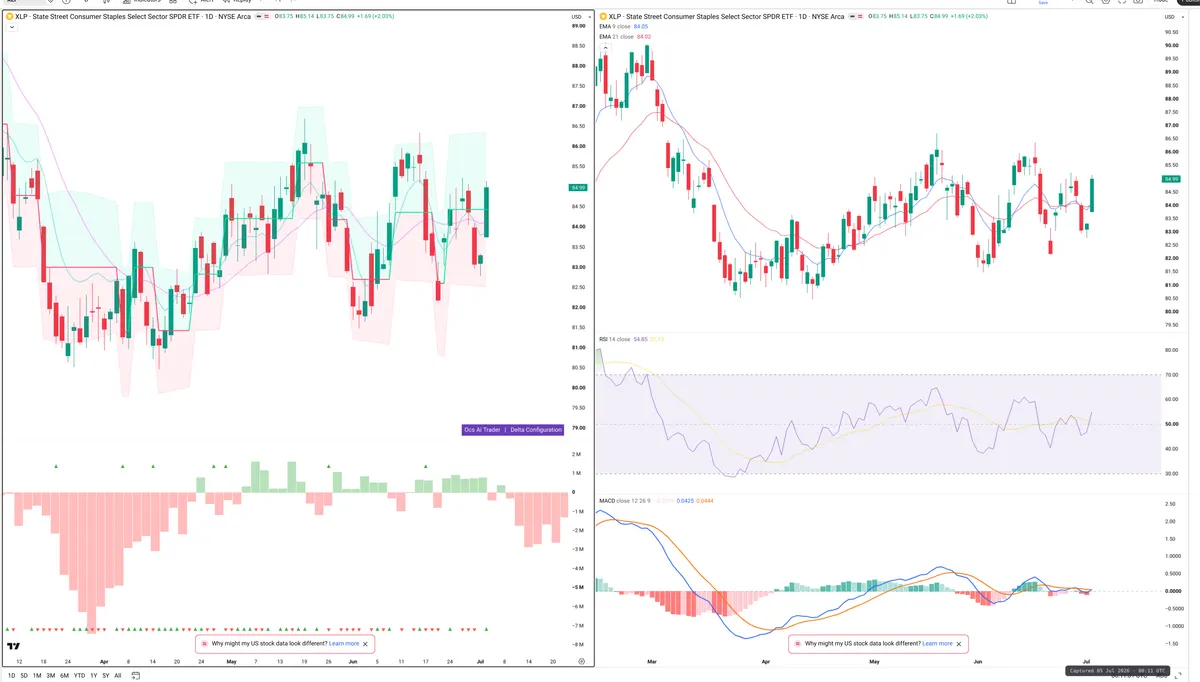Select RSI 14 close legend entry
Viewport: 1200px width, 682px height.
pos(631,340)
